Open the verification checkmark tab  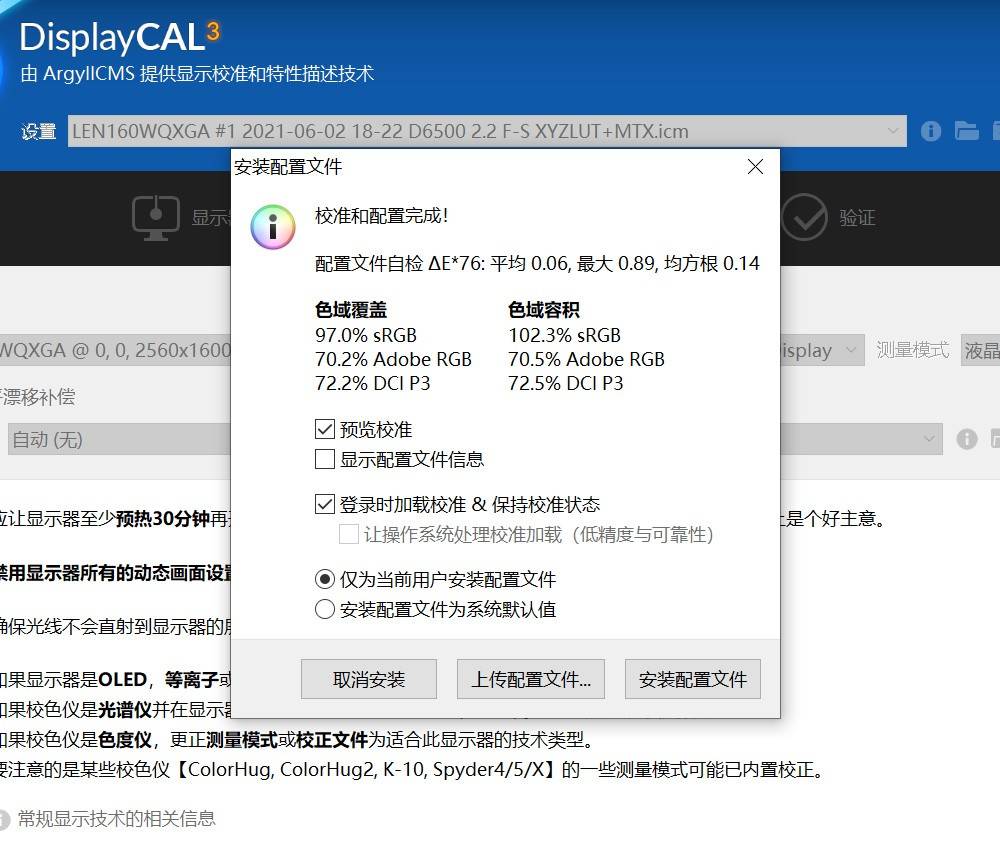tap(804, 217)
